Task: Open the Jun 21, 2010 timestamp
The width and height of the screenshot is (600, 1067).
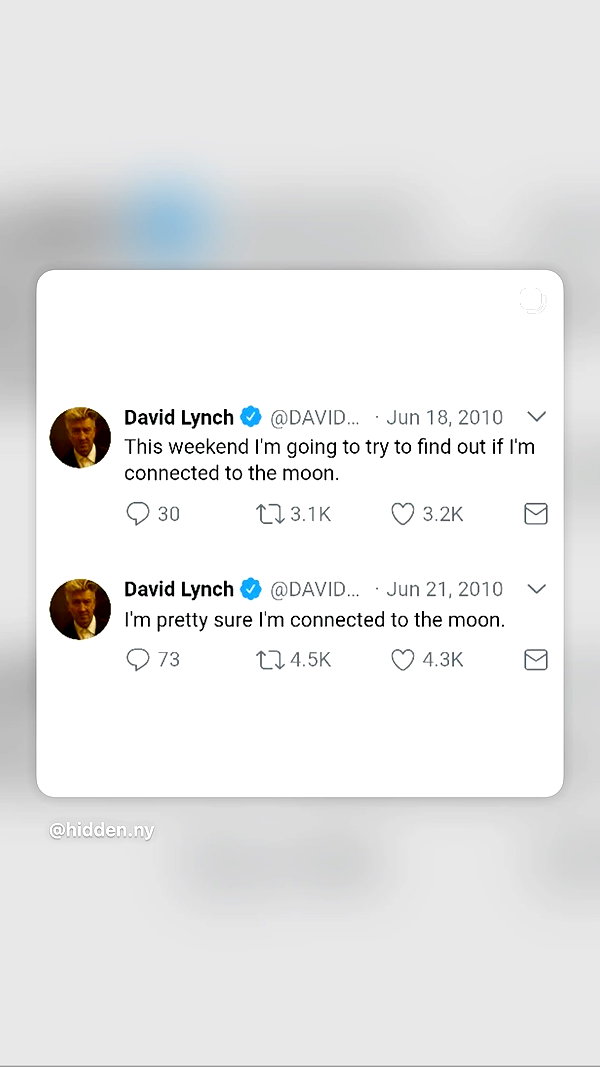Action: pos(444,589)
